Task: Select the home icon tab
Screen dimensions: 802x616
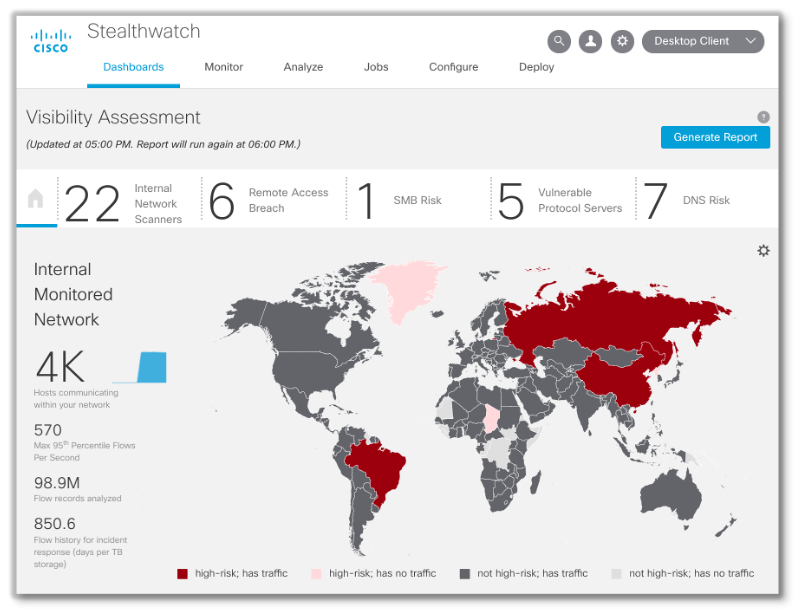Action: pyautogui.click(x=36, y=199)
